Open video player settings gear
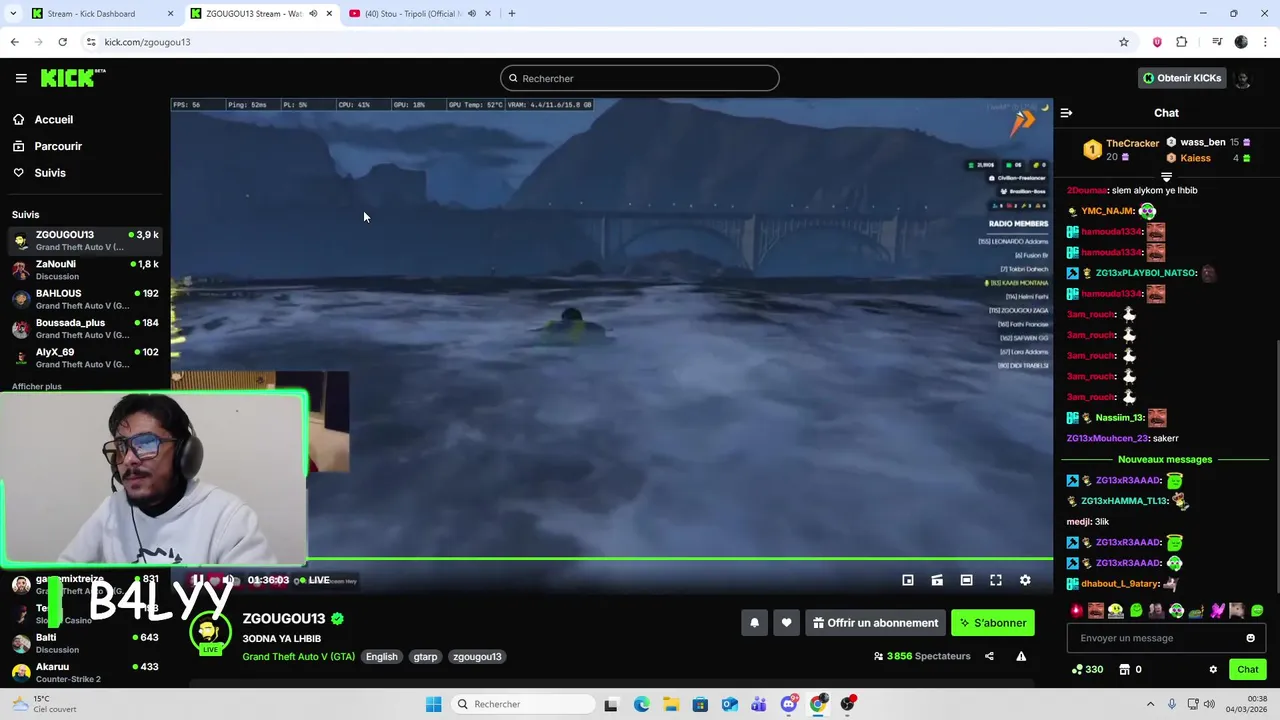 click(x=1025, y=580)
